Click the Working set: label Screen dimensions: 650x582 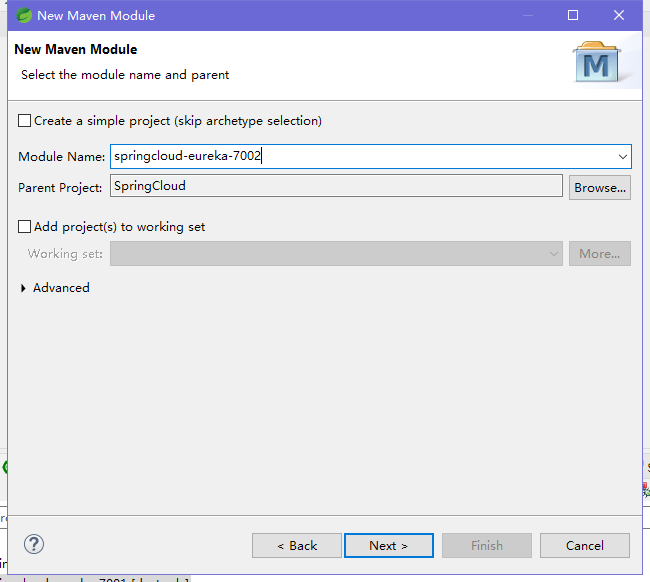click(x=65, y=254)
